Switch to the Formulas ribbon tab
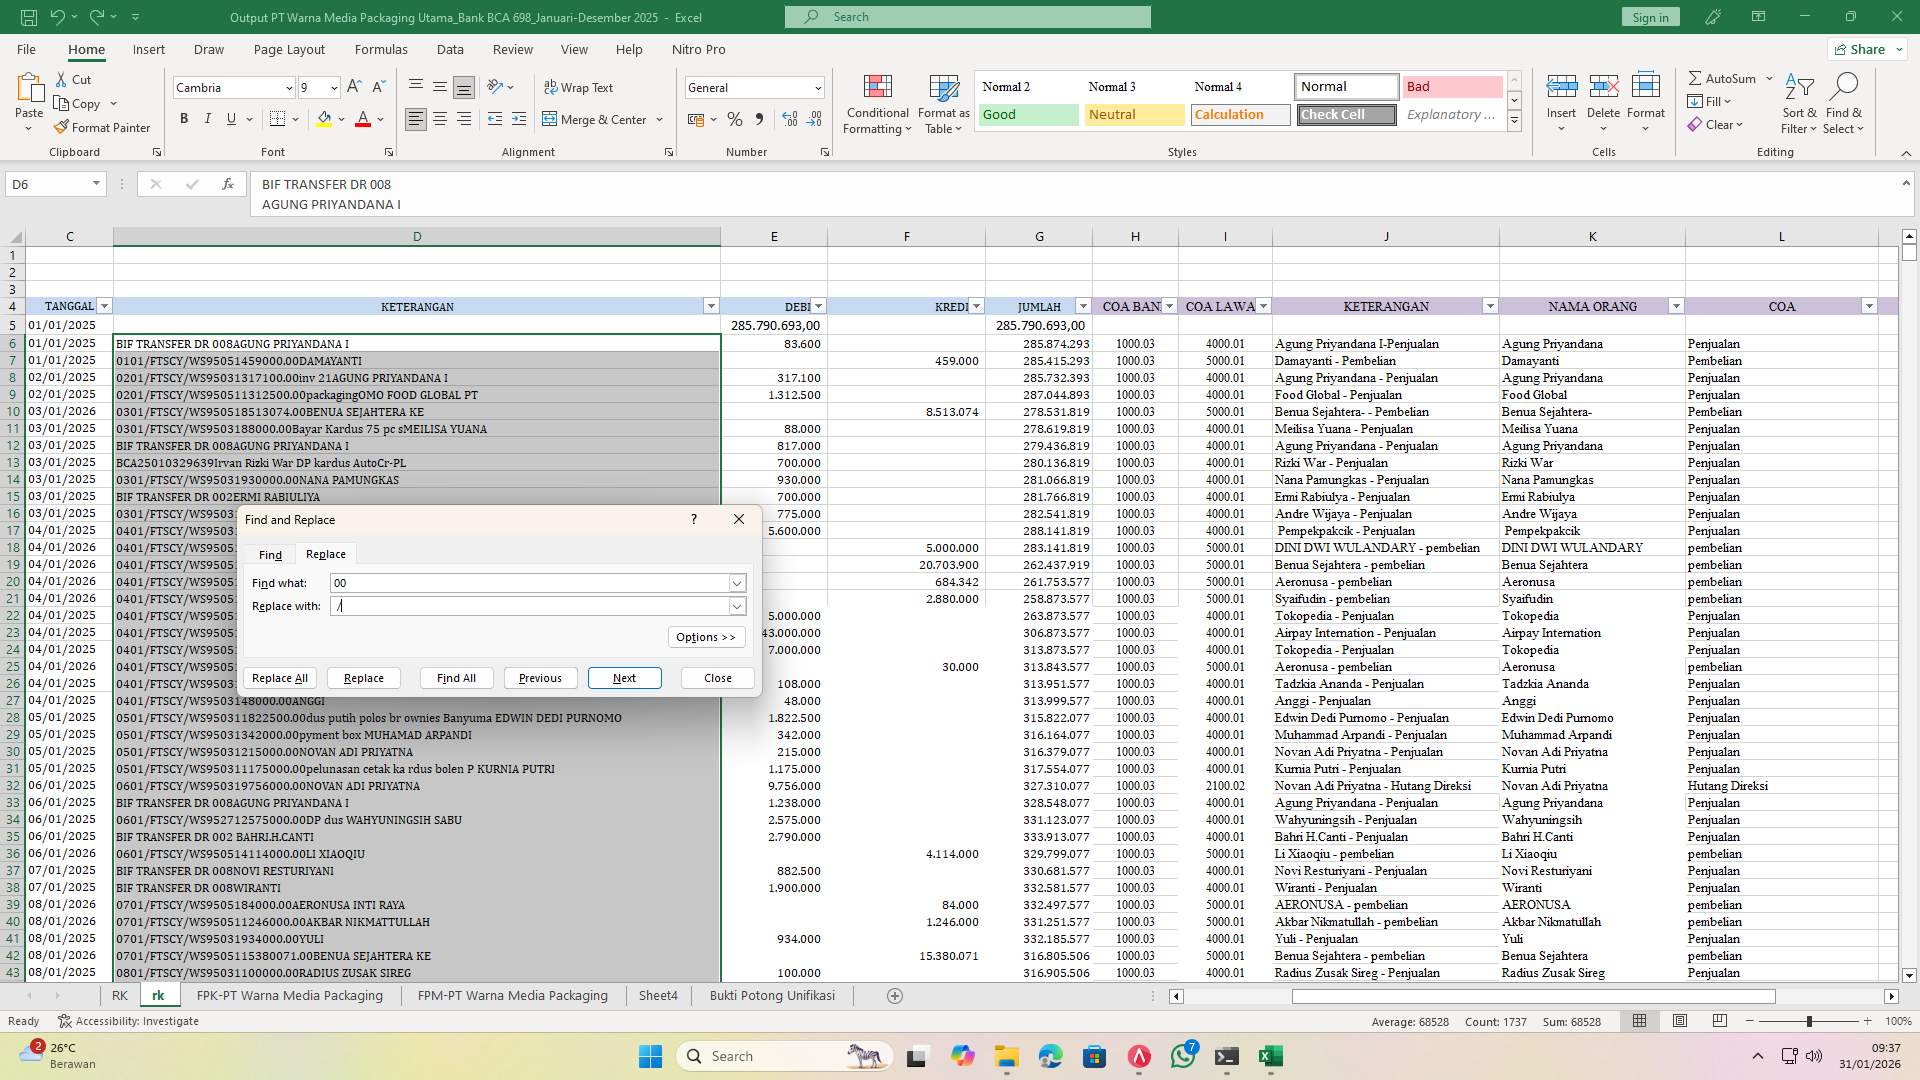 coord(381,49)
